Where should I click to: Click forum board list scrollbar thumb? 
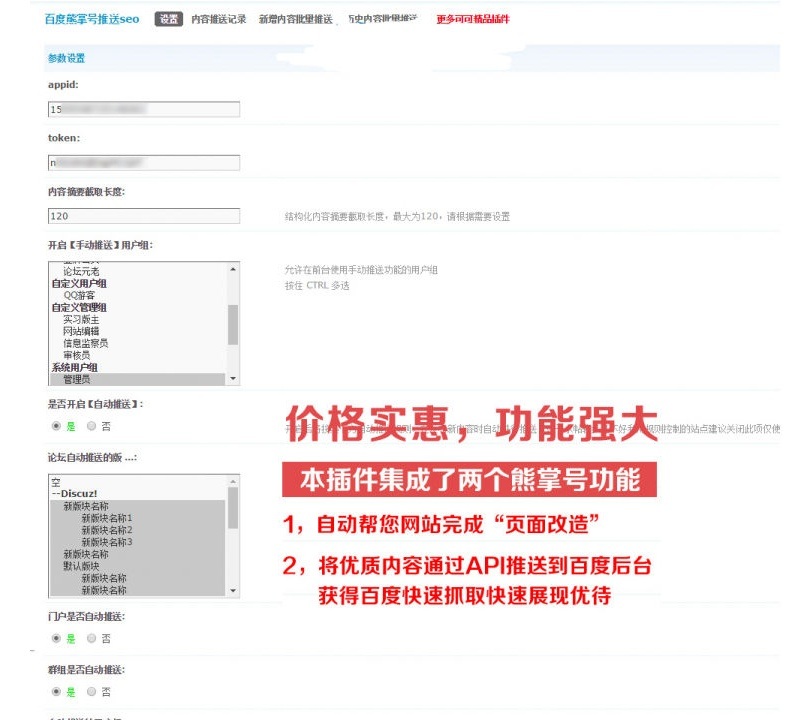click(233, 508)
